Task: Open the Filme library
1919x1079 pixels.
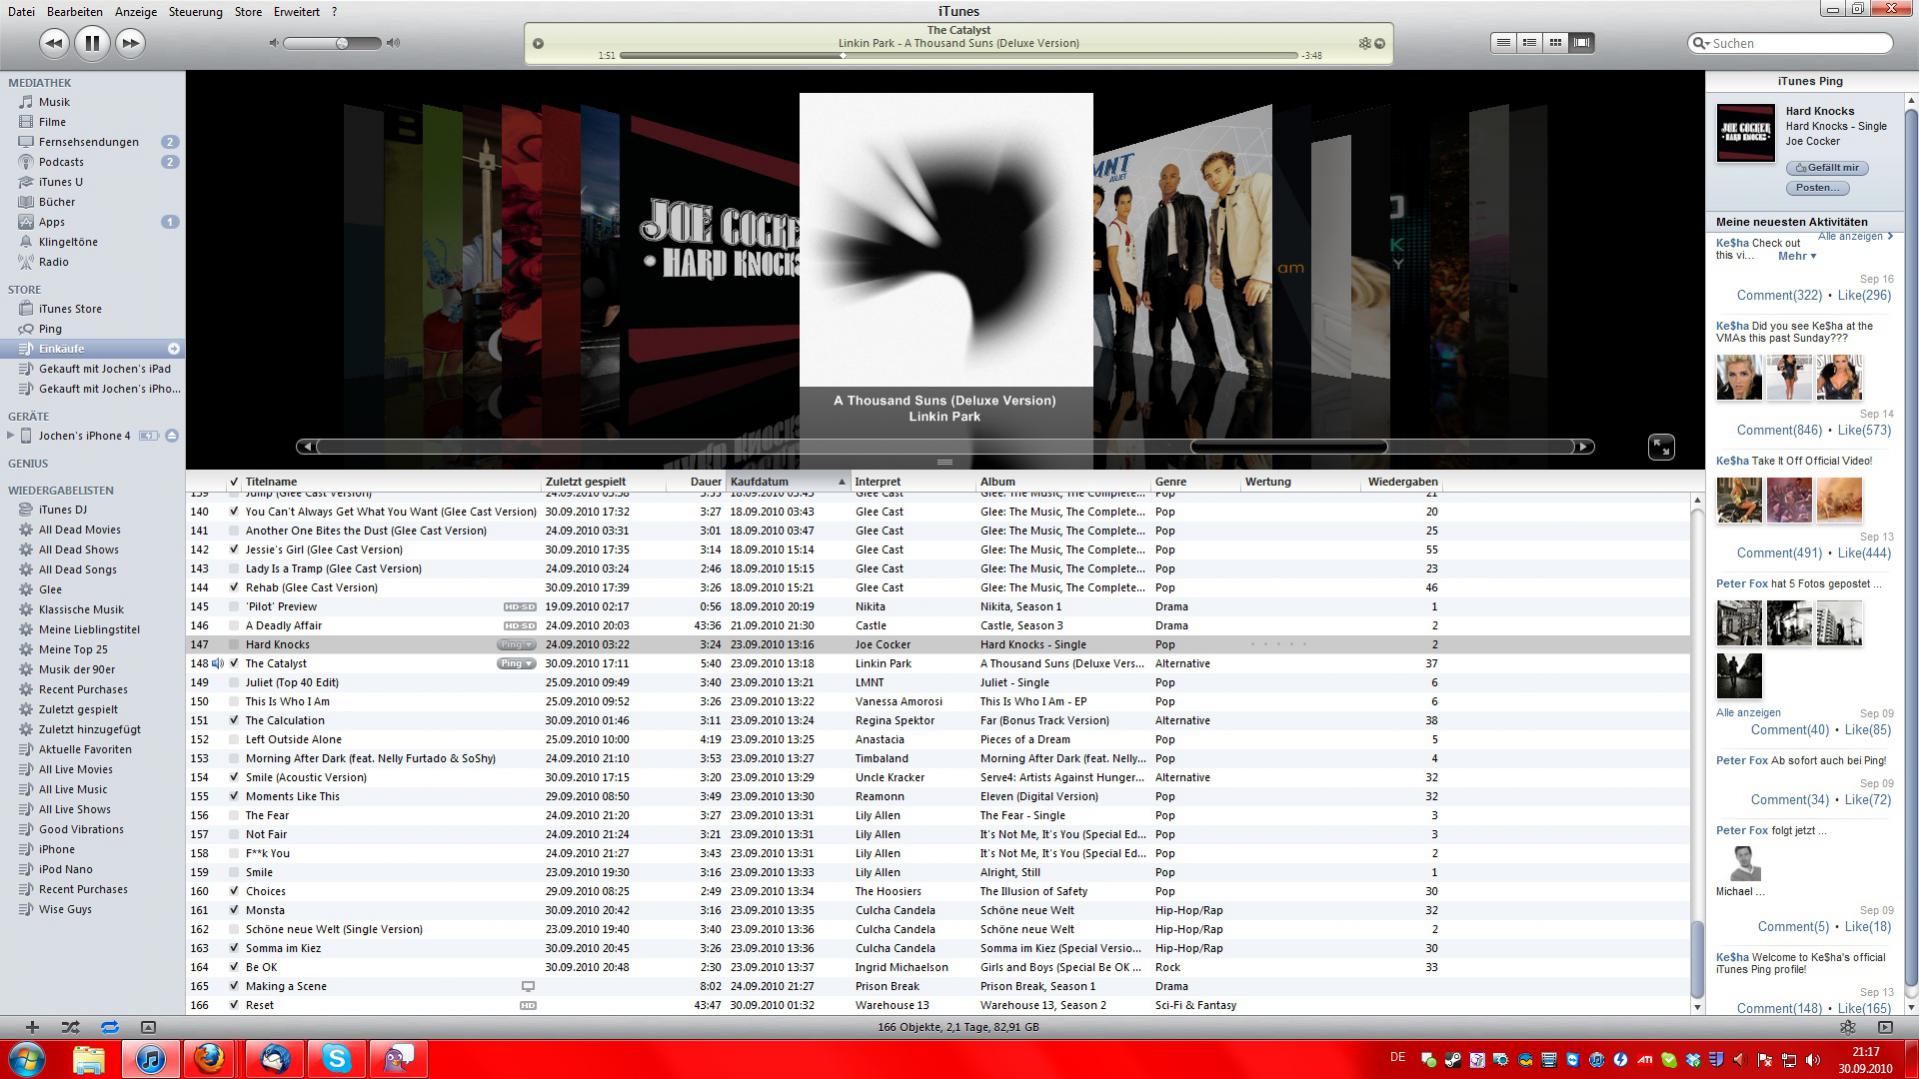Action: click(x=52, y=122)
